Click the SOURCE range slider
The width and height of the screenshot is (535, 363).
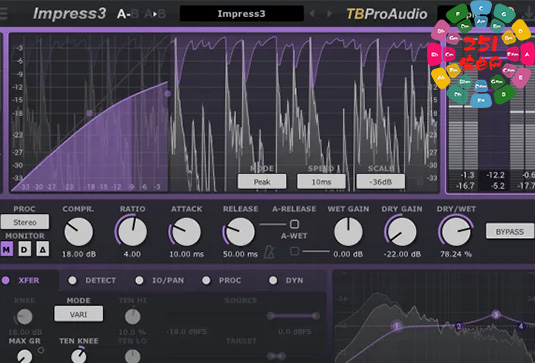(x=293, y=316)
